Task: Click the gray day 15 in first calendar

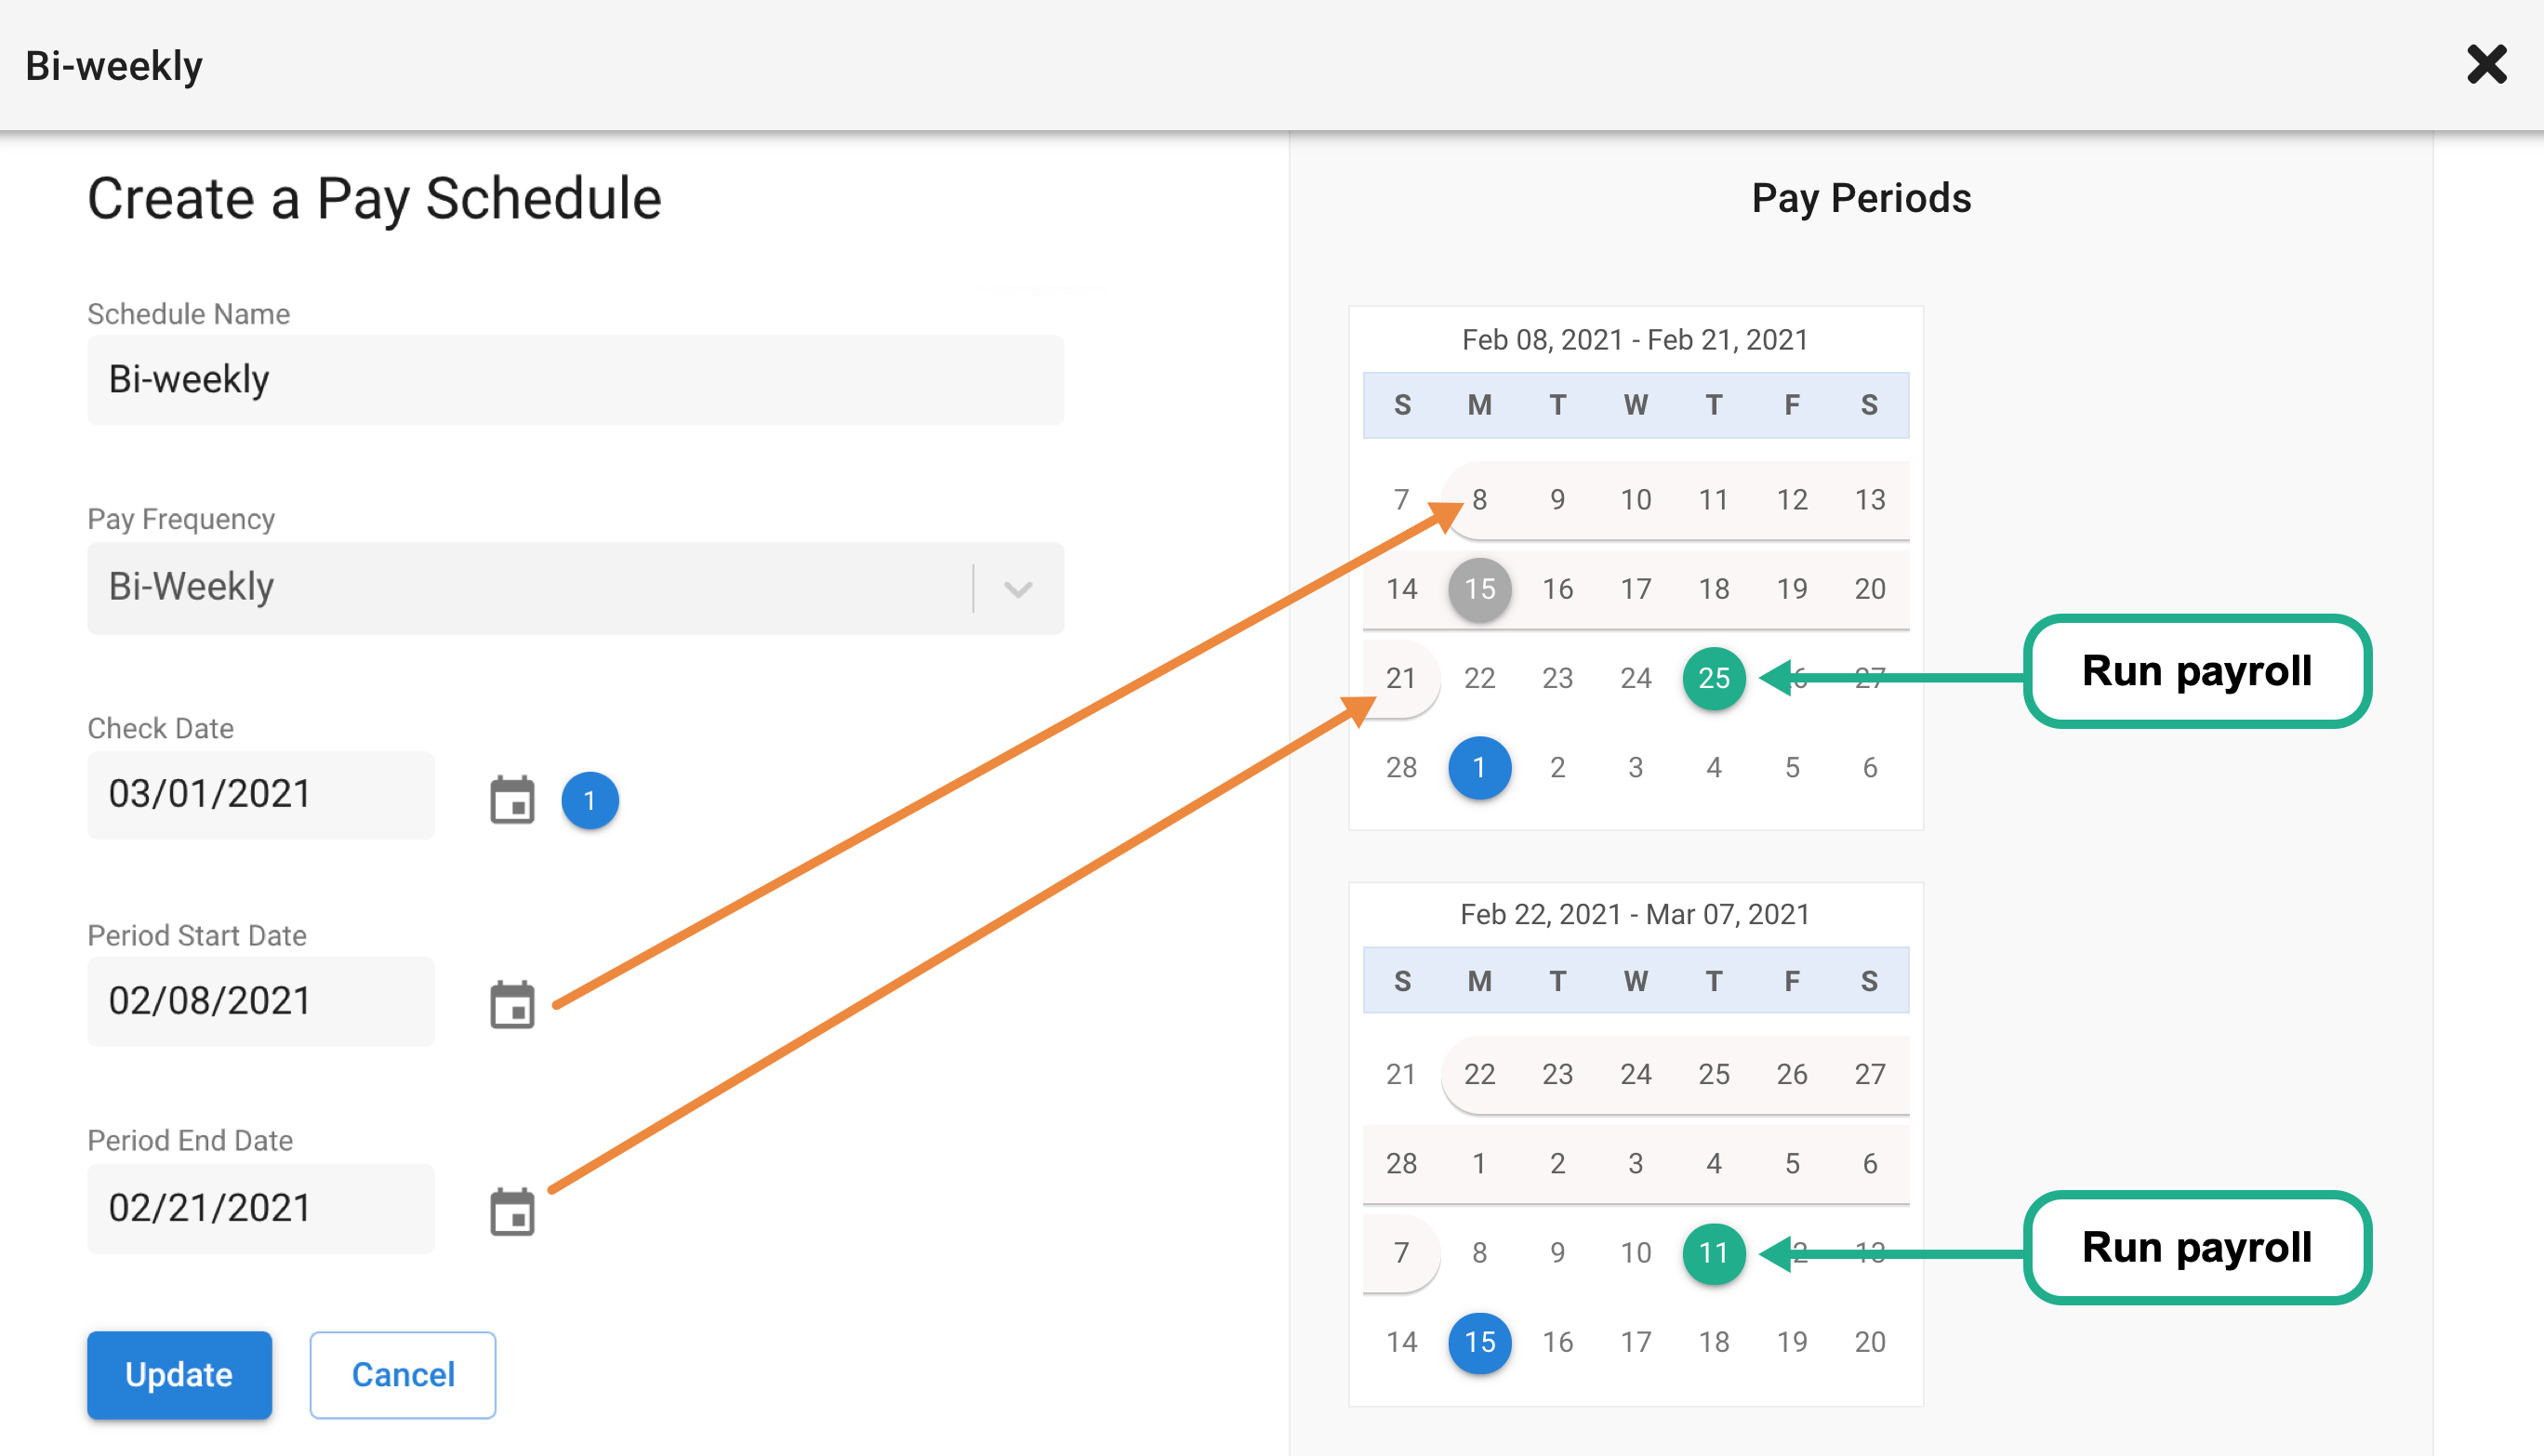Action: point(1480,589)
